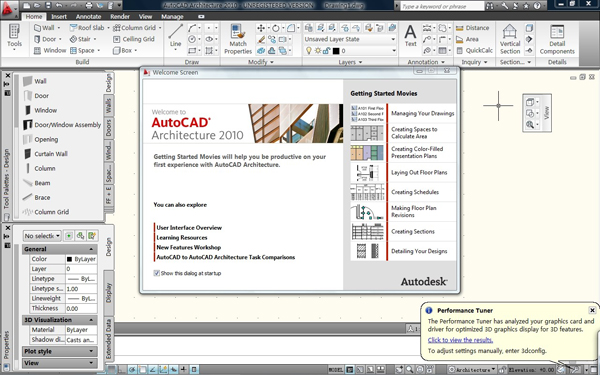
Task: Select the Ceiling Grid tool
Action: coord(134,39)
